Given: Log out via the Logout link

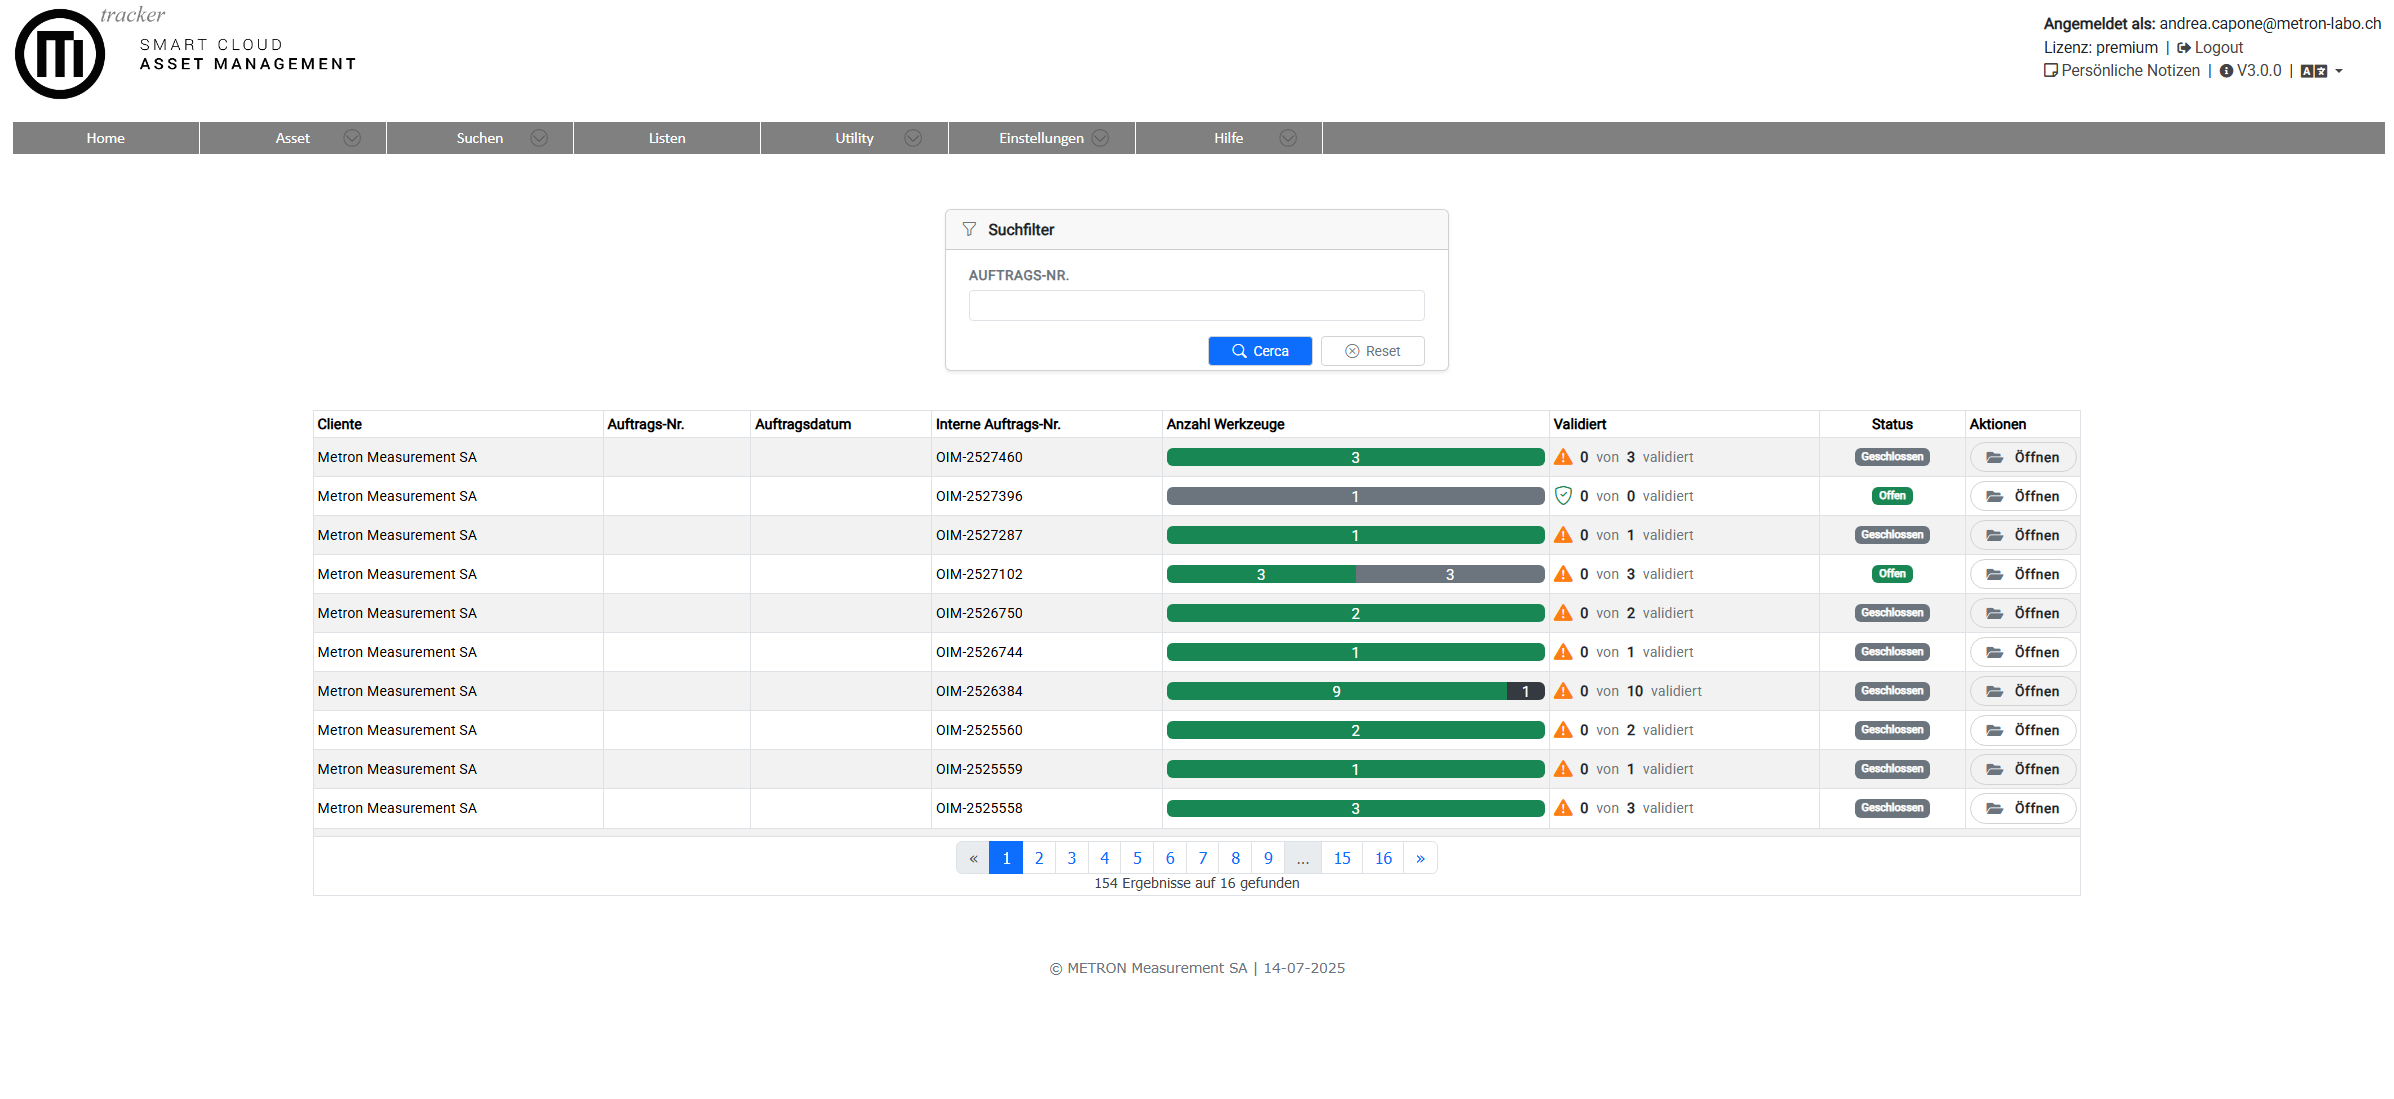Looking at the screenshot, I should tap(2210, 48).
